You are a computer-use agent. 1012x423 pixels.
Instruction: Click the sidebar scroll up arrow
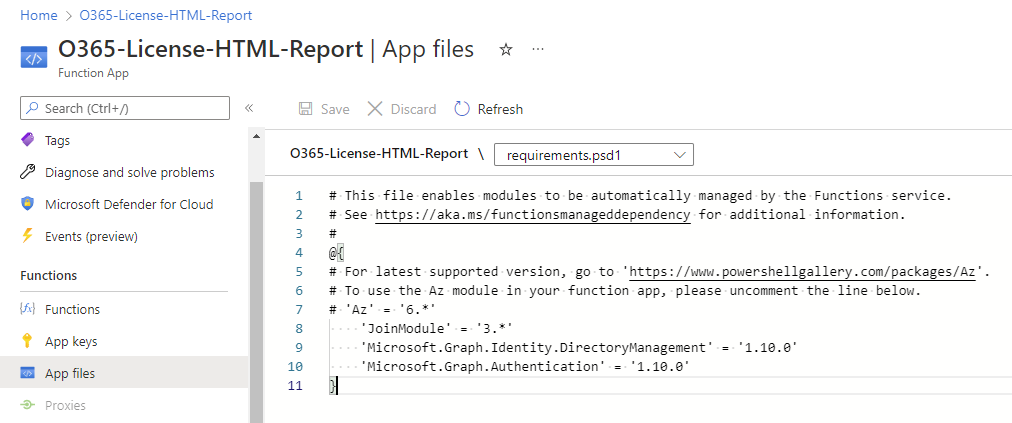(x=256, y=136)
